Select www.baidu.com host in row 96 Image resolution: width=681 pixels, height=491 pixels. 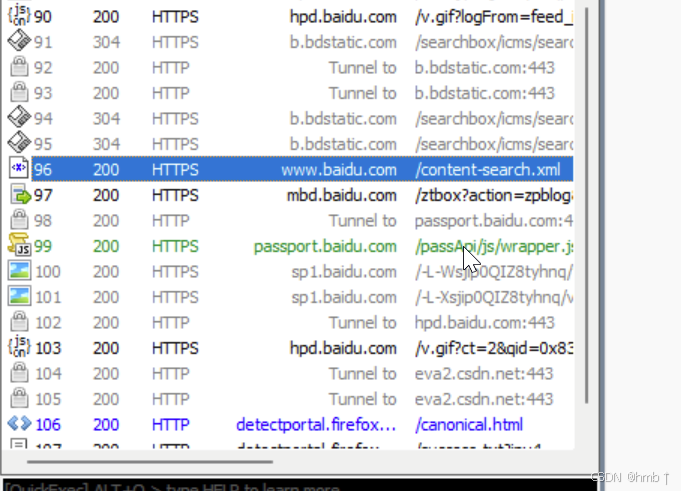339,170
